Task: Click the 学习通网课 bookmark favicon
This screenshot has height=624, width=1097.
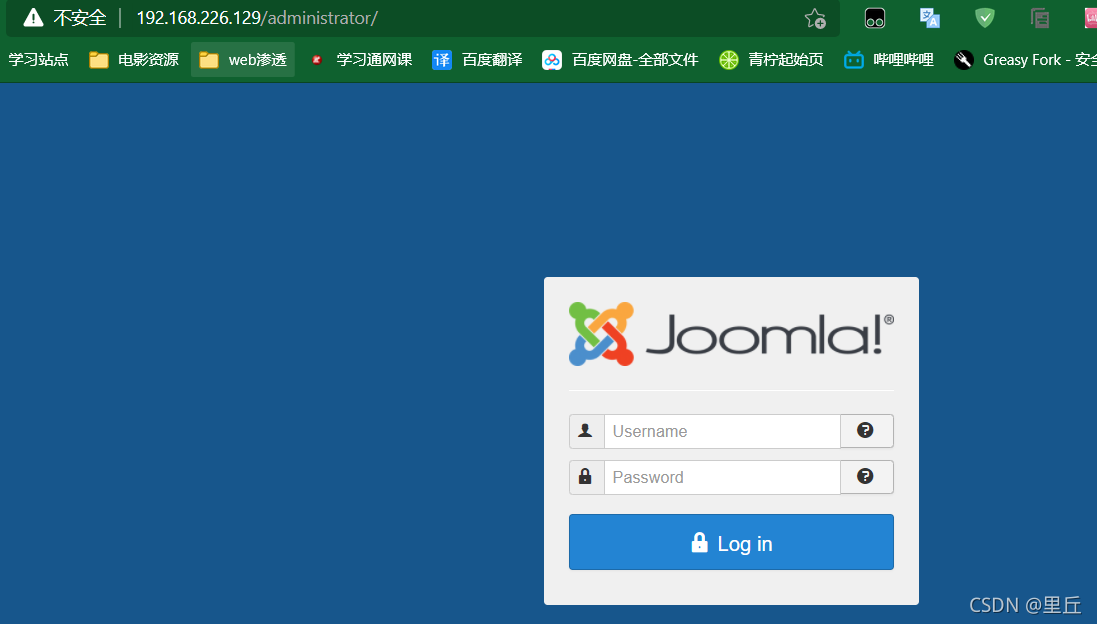Action: 317,60
